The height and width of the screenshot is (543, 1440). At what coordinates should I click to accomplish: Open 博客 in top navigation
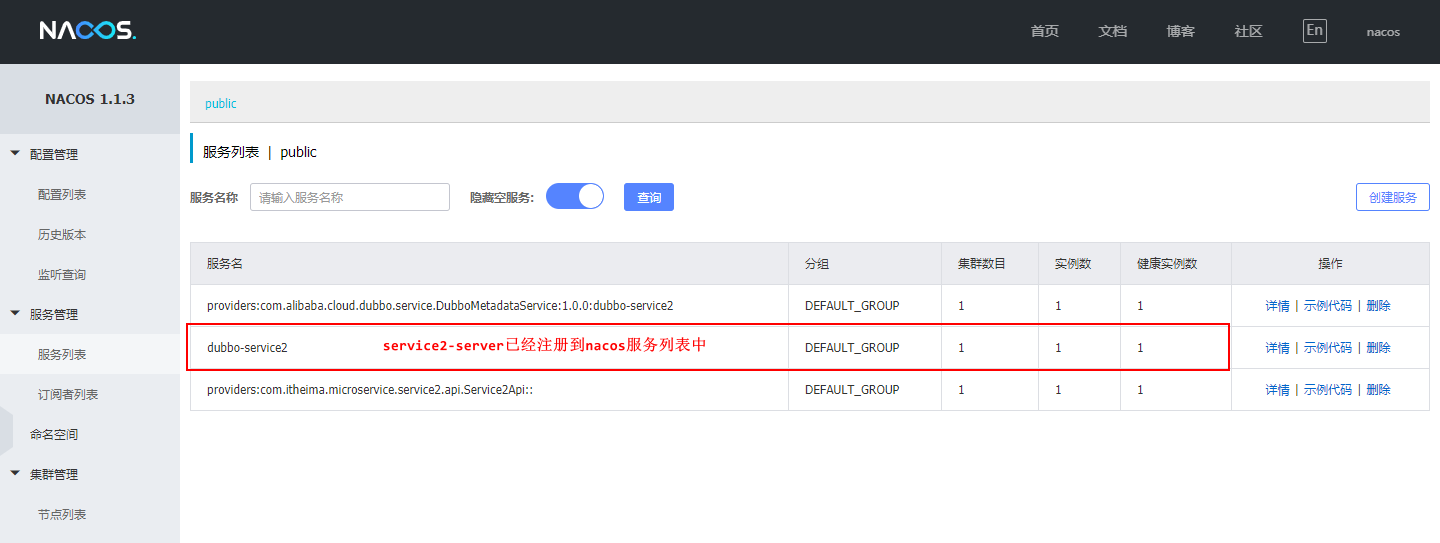coord(1181,31)
